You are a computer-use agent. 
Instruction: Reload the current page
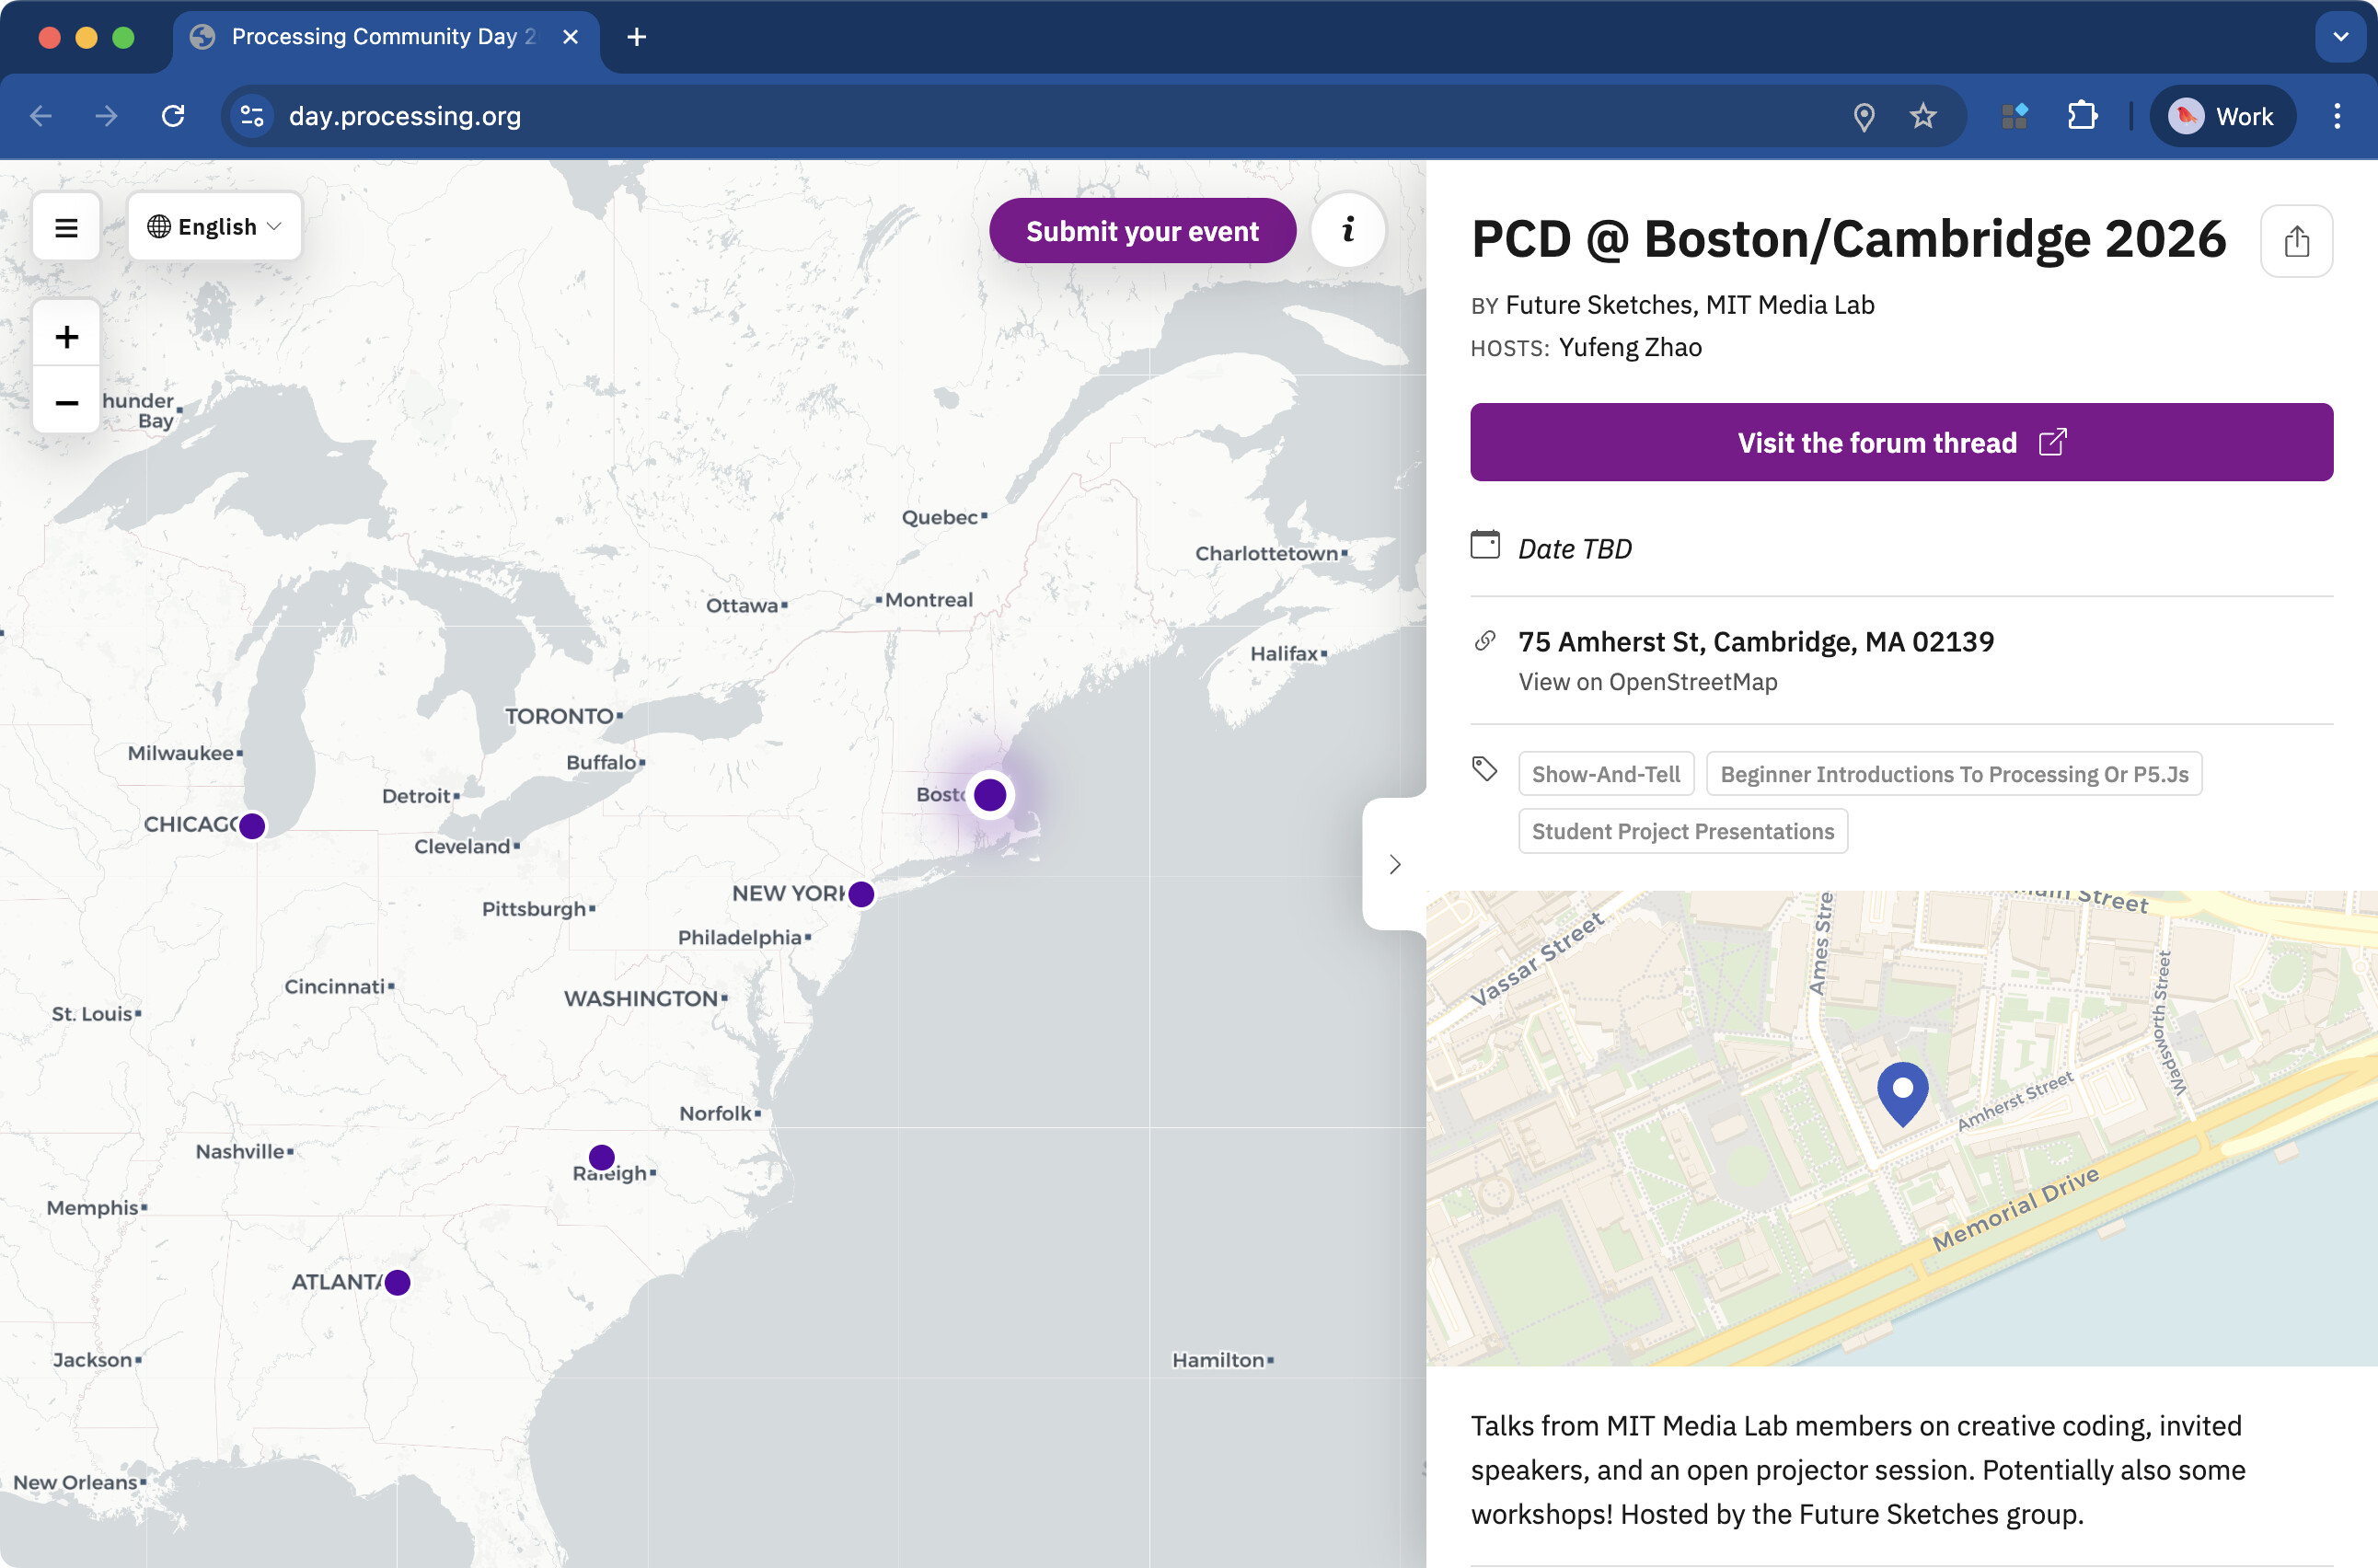coord(173,116)
